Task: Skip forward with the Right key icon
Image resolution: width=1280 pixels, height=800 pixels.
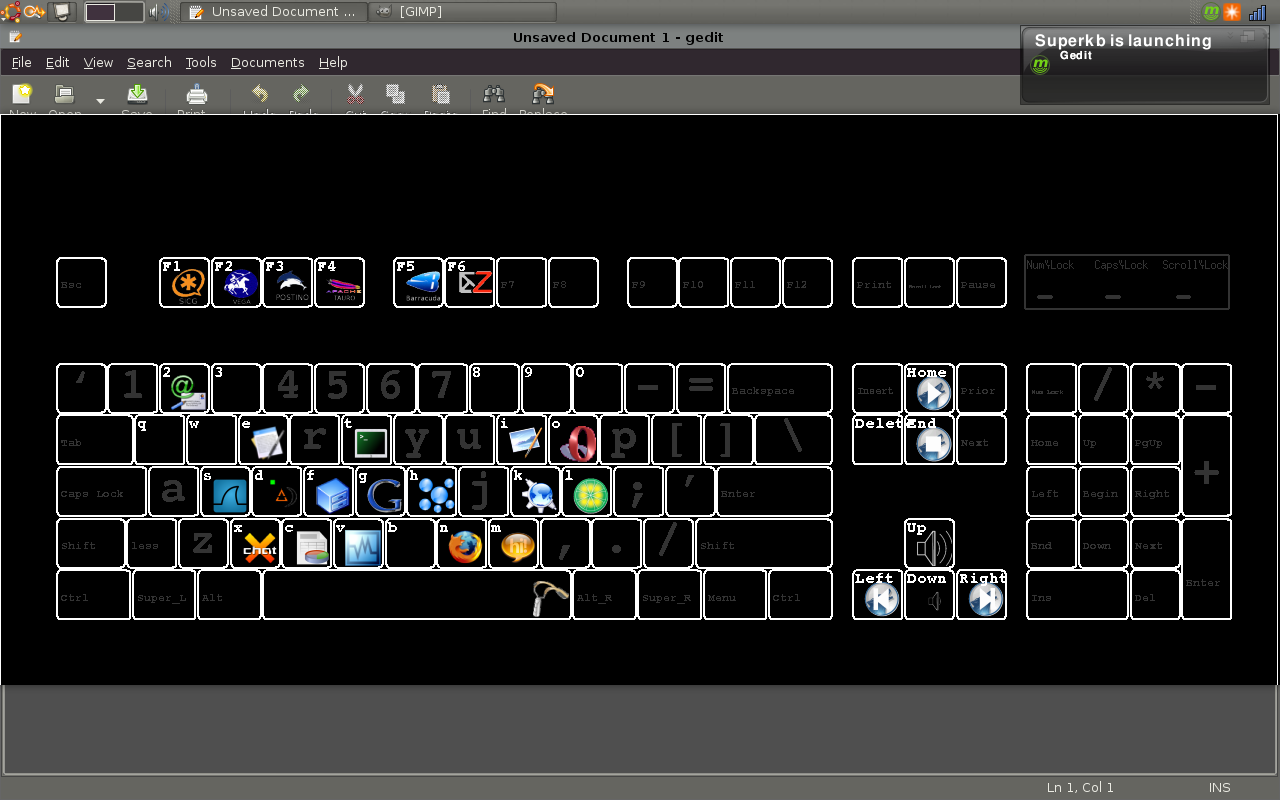Action: coord(985,598)
